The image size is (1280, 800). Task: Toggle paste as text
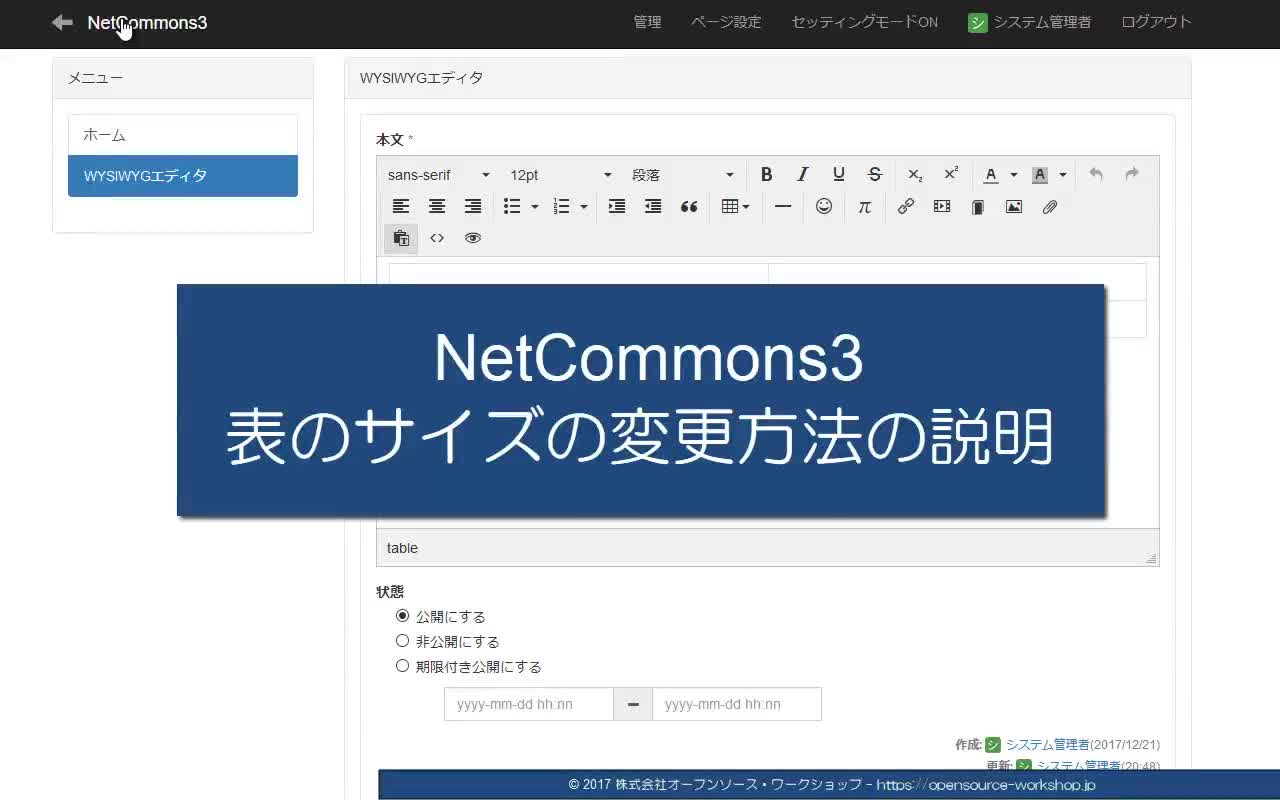[x=401, y=238]
